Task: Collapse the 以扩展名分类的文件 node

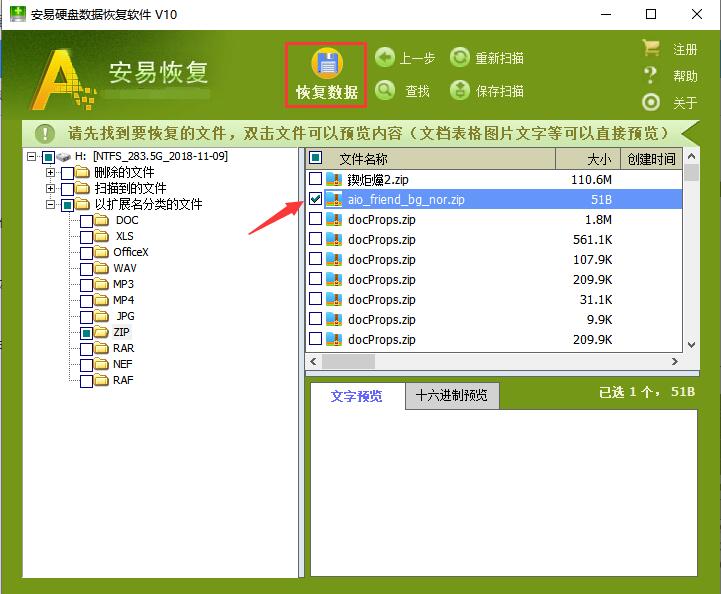Action: click(51, 204)
